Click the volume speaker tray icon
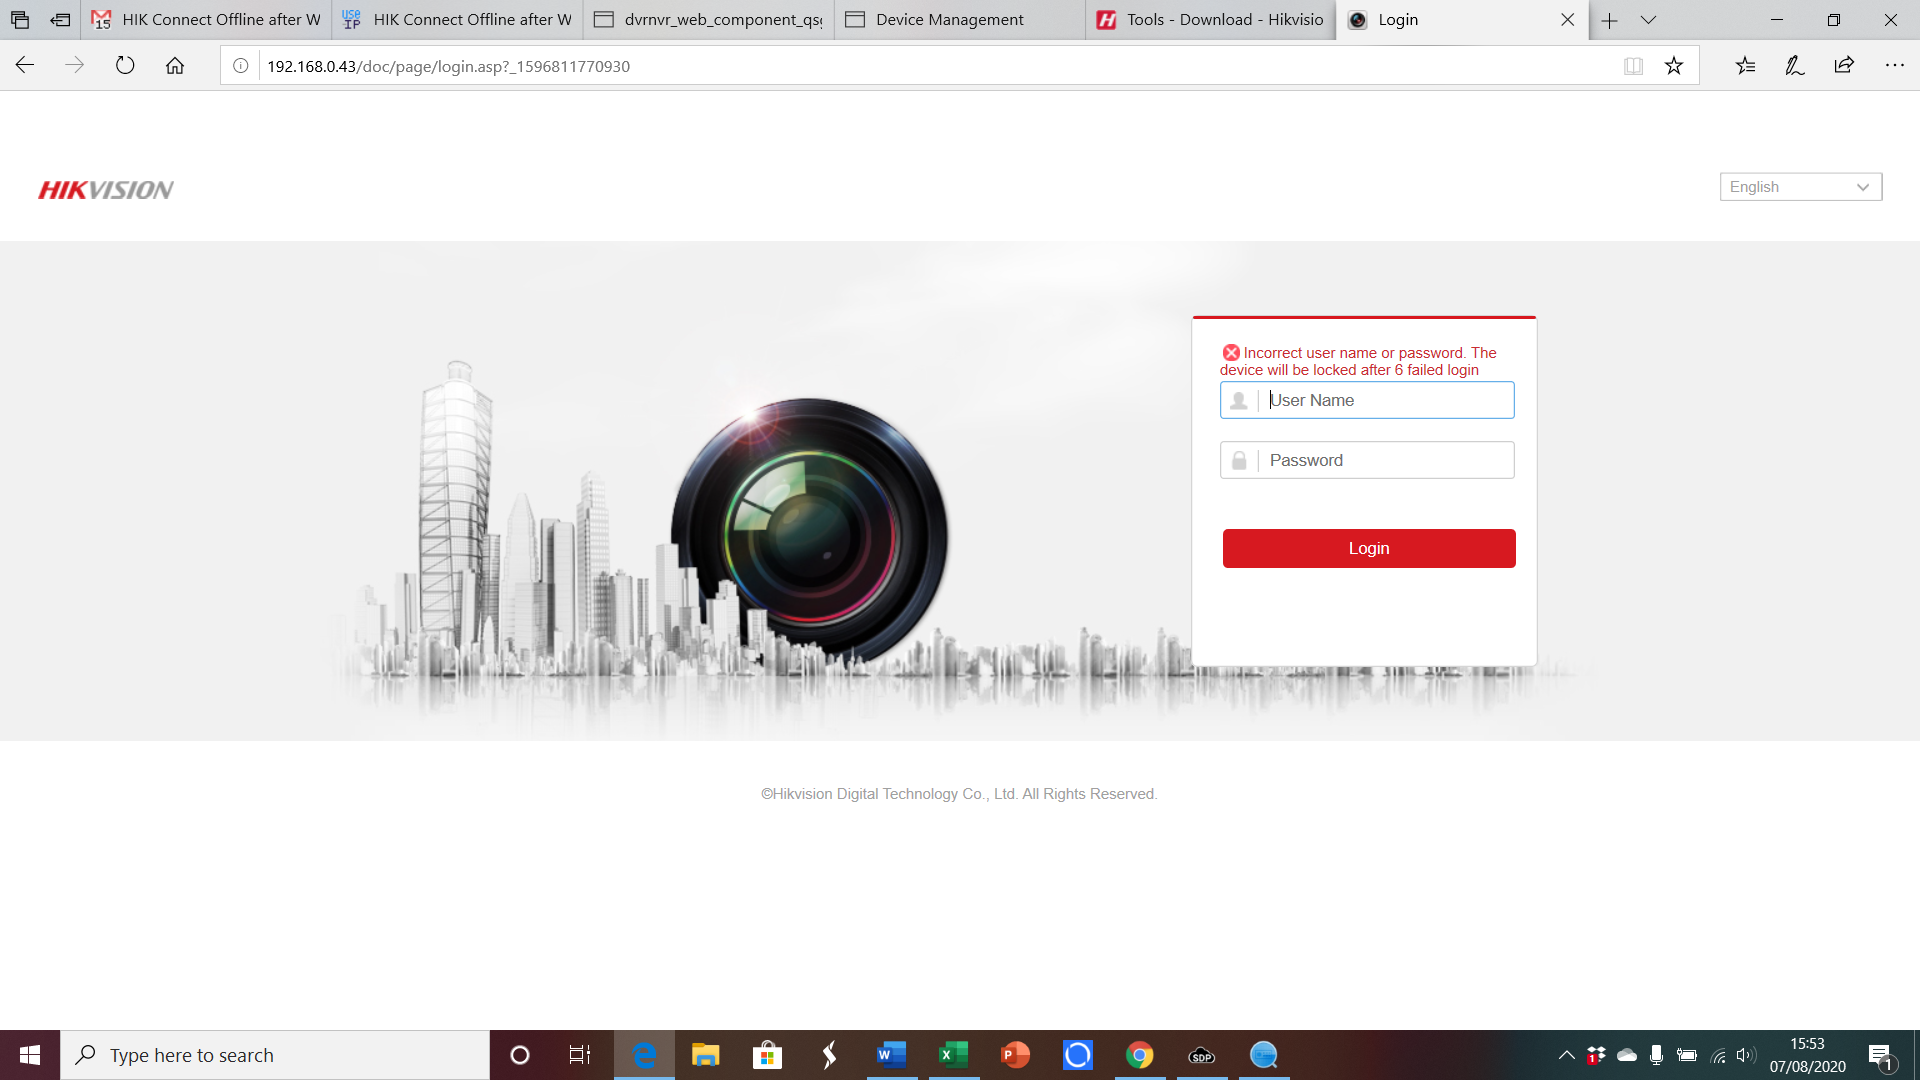Screen dimensions: 1920x1080 (x=1746, y=1055)
